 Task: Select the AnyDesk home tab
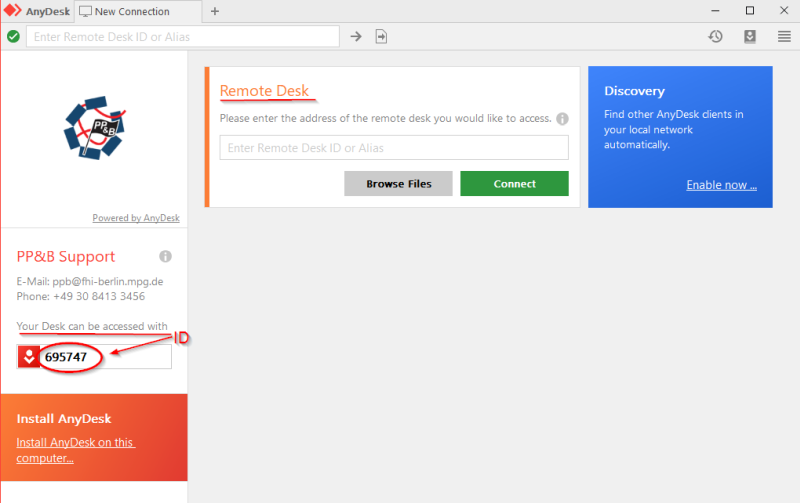(37, 11)
